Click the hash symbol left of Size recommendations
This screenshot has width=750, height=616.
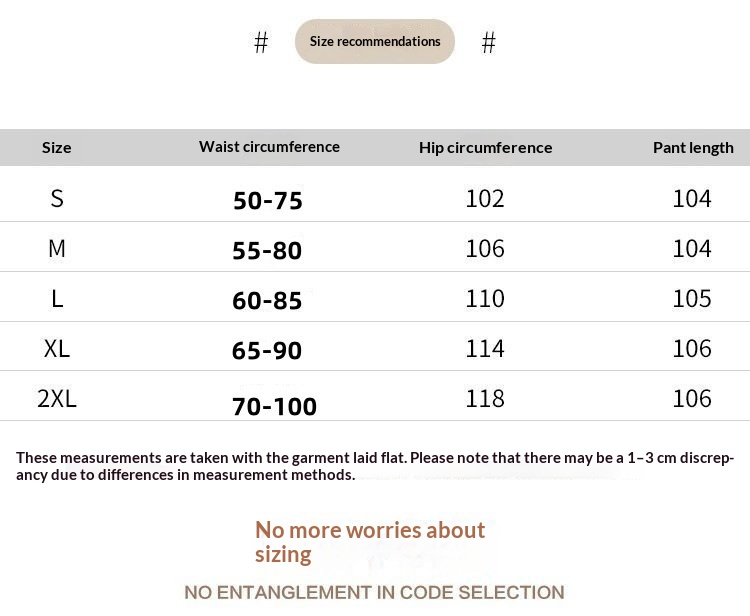point(261,42)
